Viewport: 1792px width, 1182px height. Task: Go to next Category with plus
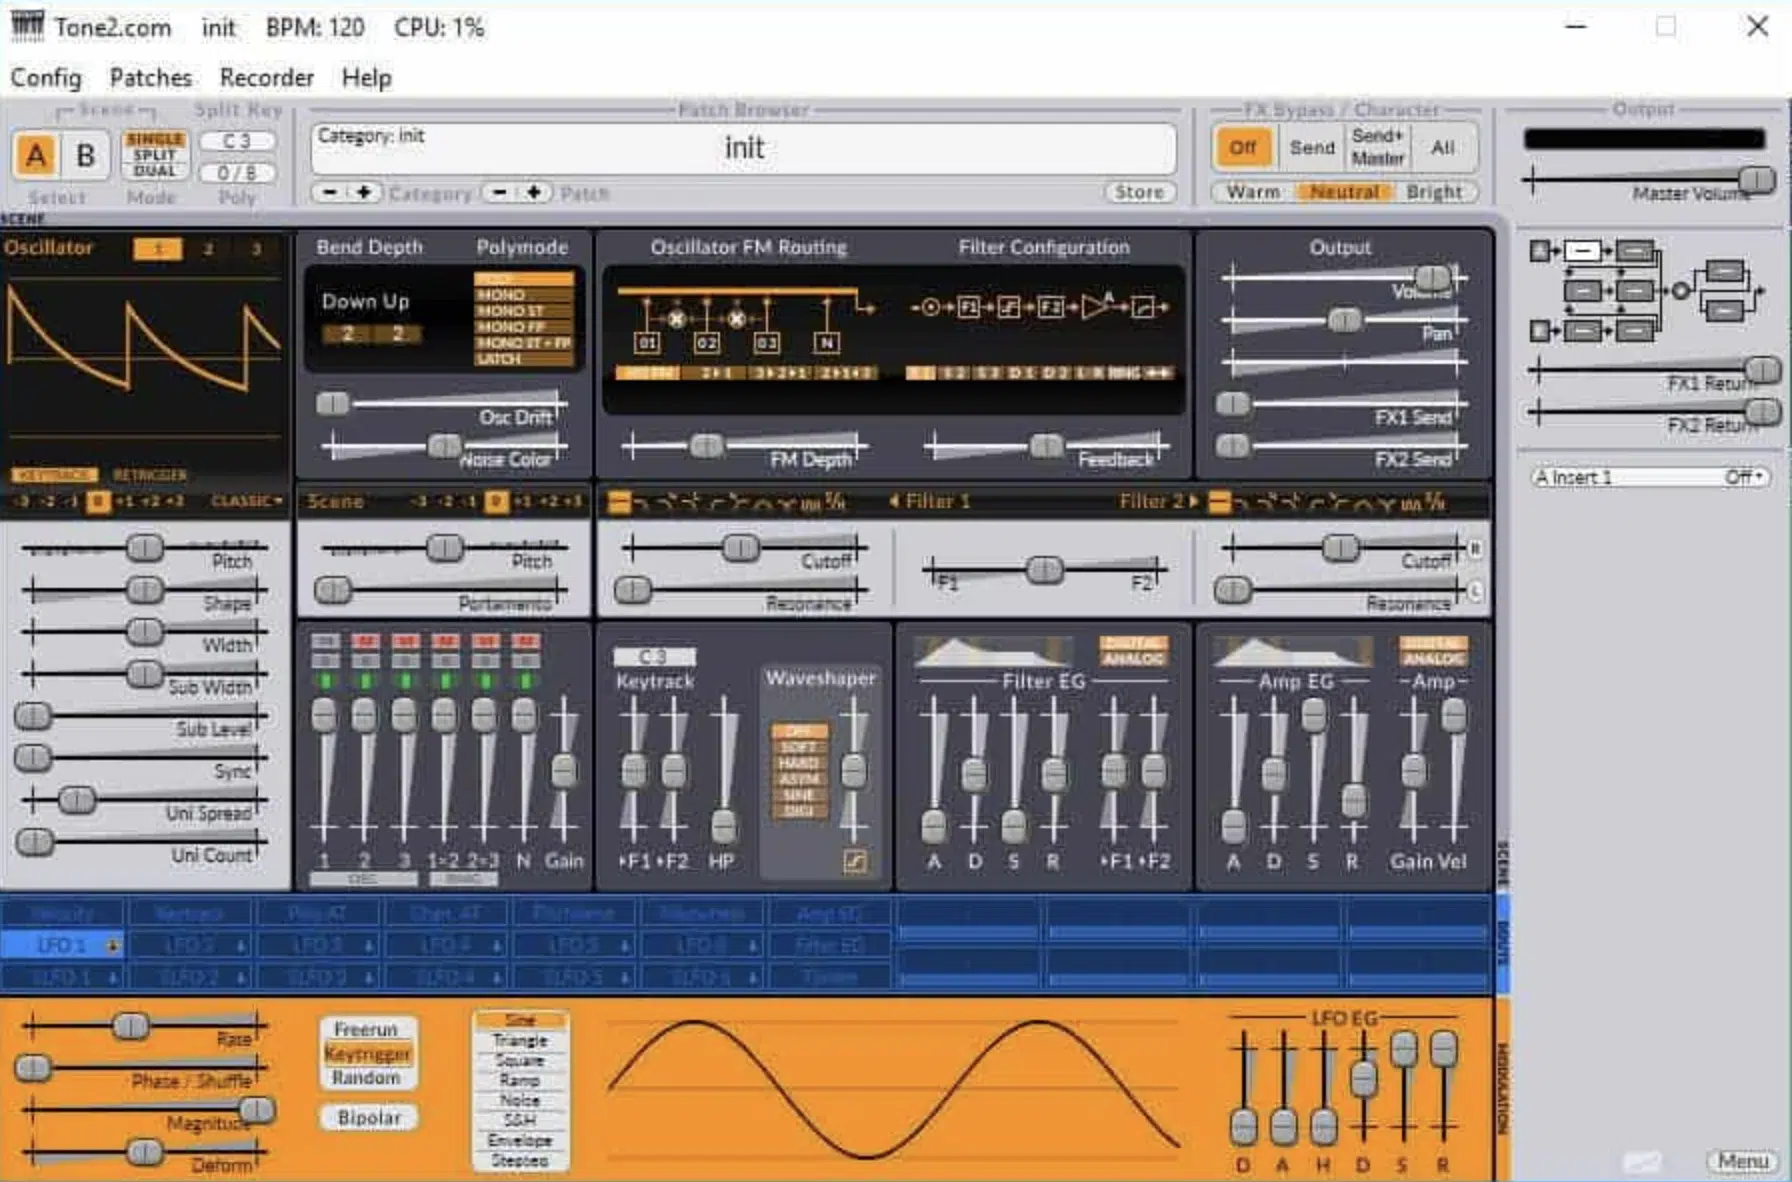[364, 192]
